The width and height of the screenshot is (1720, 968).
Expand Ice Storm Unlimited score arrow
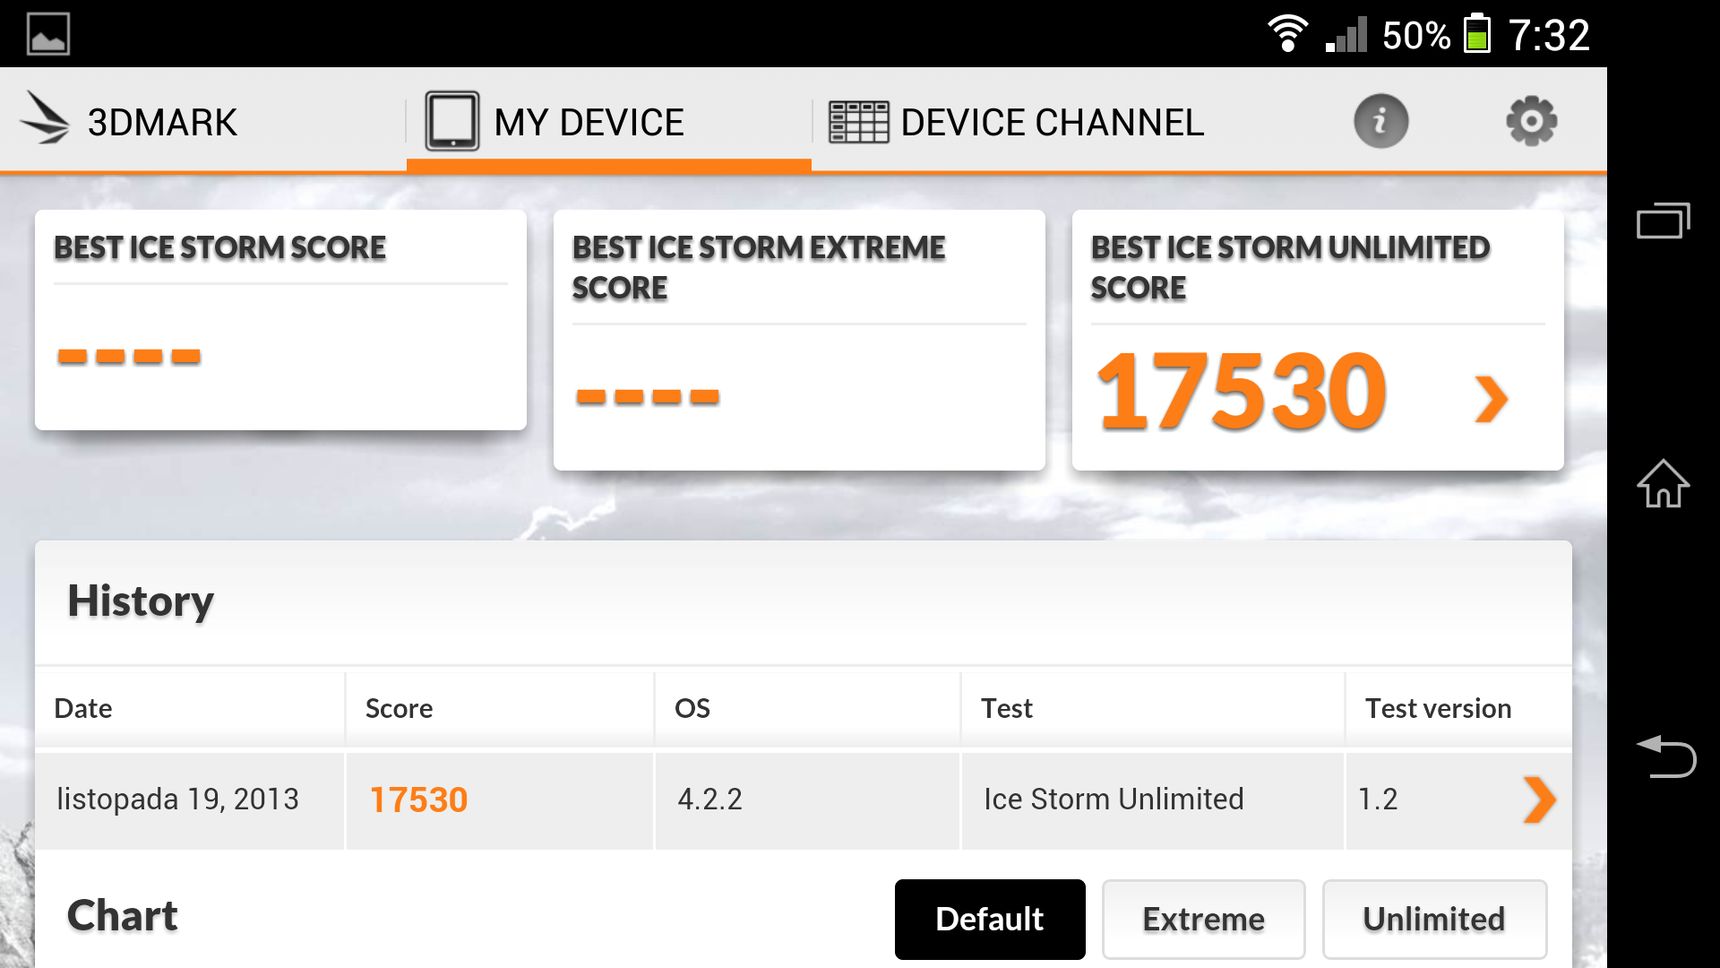1491,399
